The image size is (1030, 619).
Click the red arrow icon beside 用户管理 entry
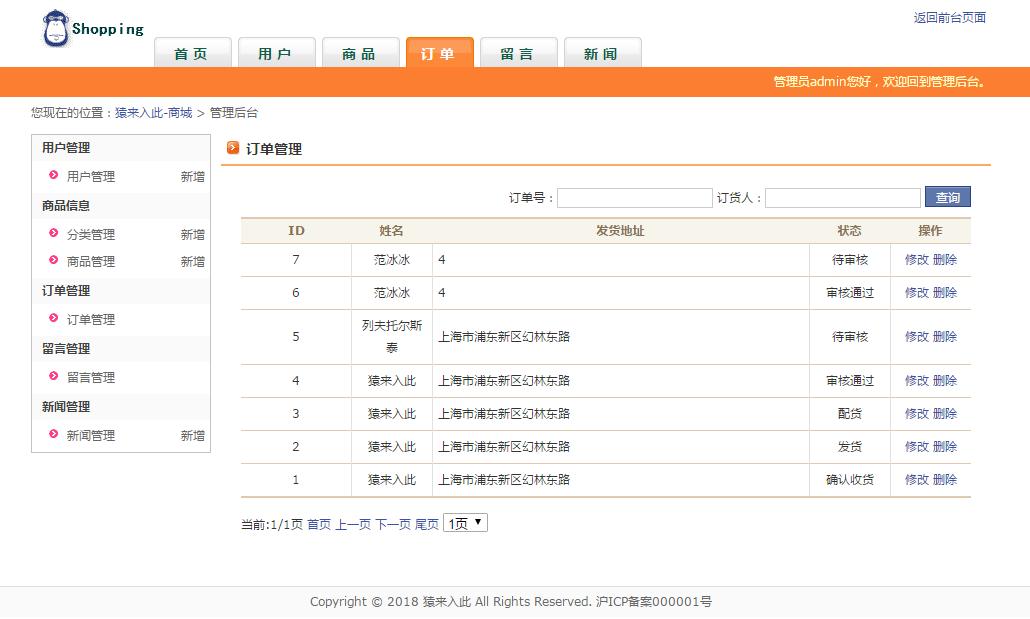point(53,176)
